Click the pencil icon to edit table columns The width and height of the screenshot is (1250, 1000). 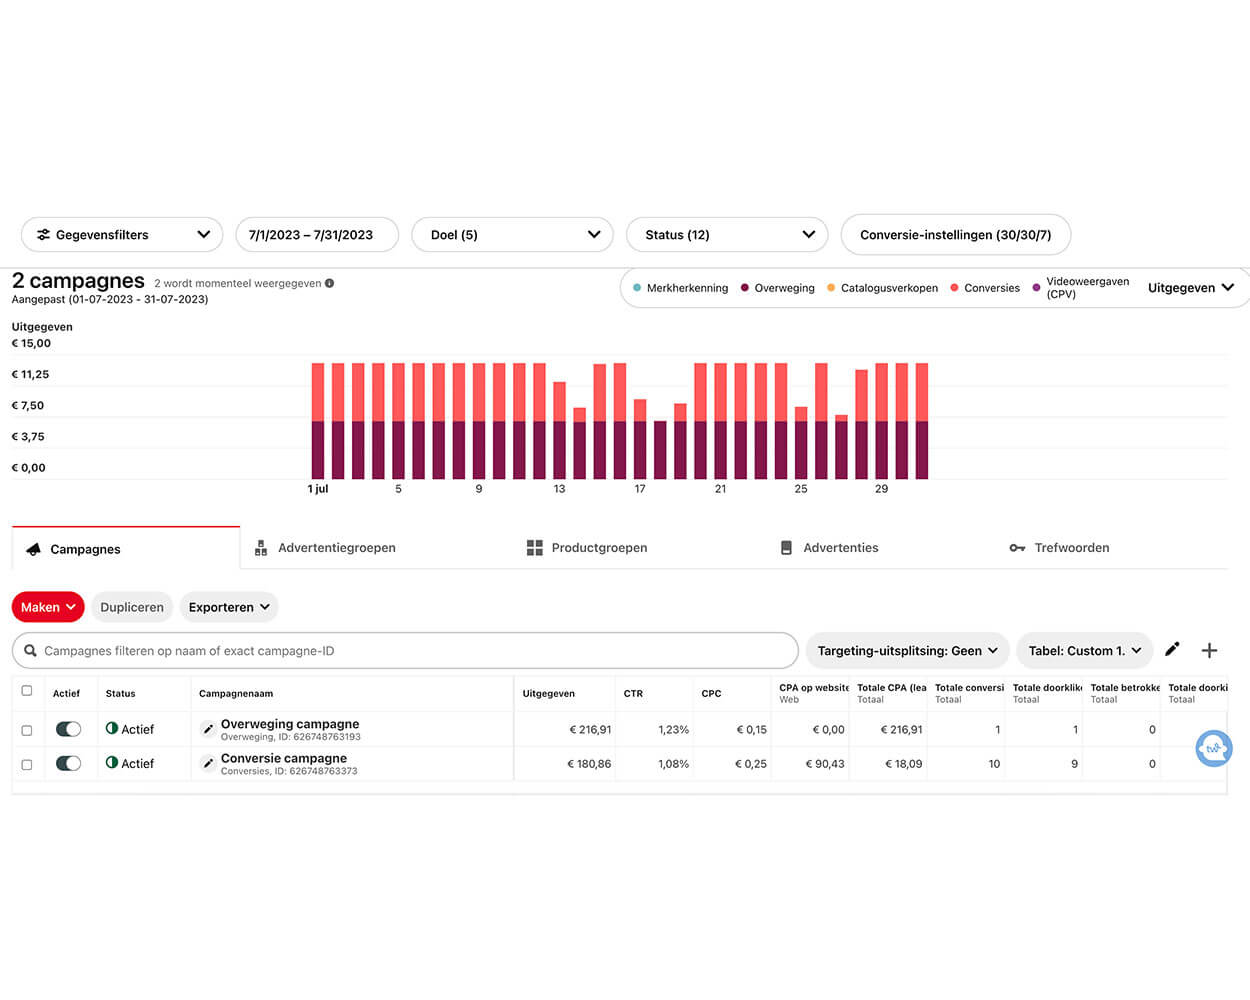coord(1172,650)
